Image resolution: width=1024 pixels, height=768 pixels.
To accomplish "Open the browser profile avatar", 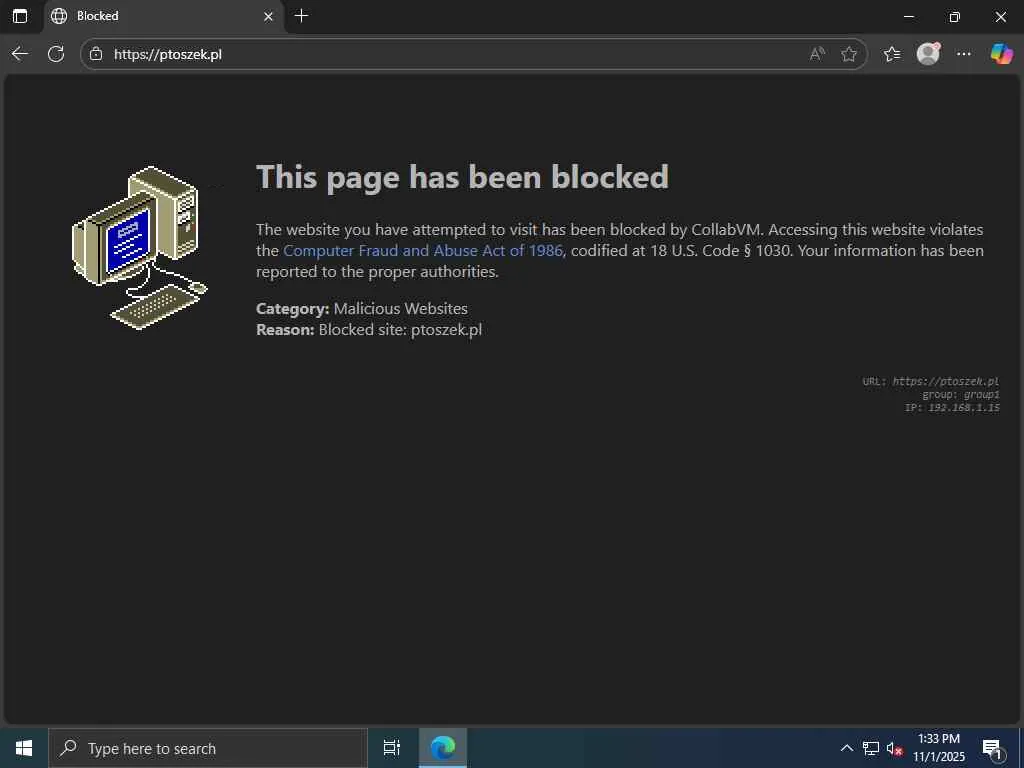I will (928, 54).
